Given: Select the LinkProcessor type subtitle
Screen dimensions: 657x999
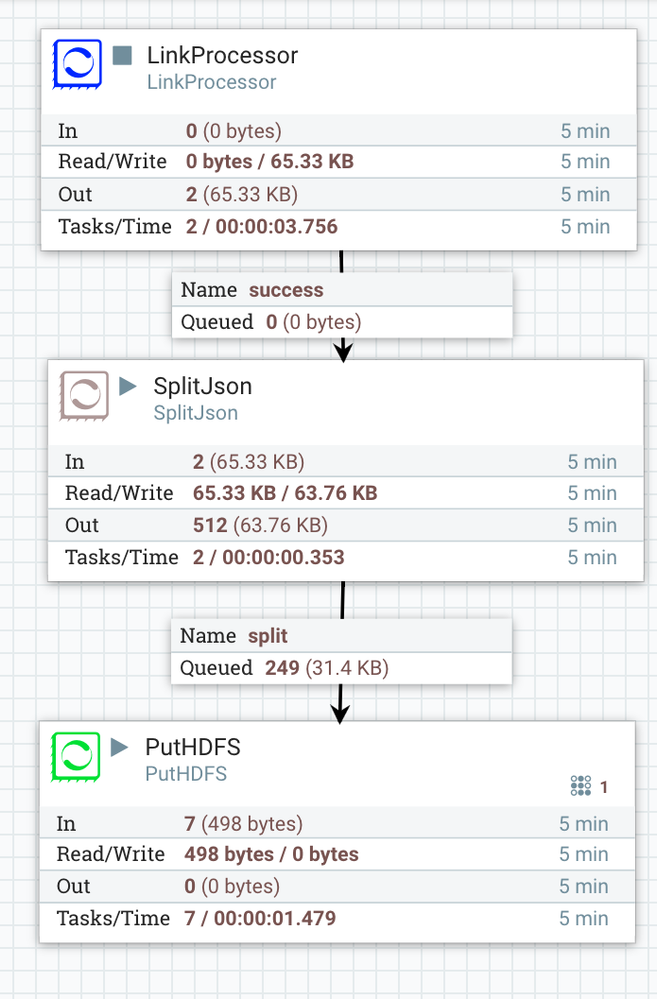Looking at the screenshot, I should click(x=212, y=82).
